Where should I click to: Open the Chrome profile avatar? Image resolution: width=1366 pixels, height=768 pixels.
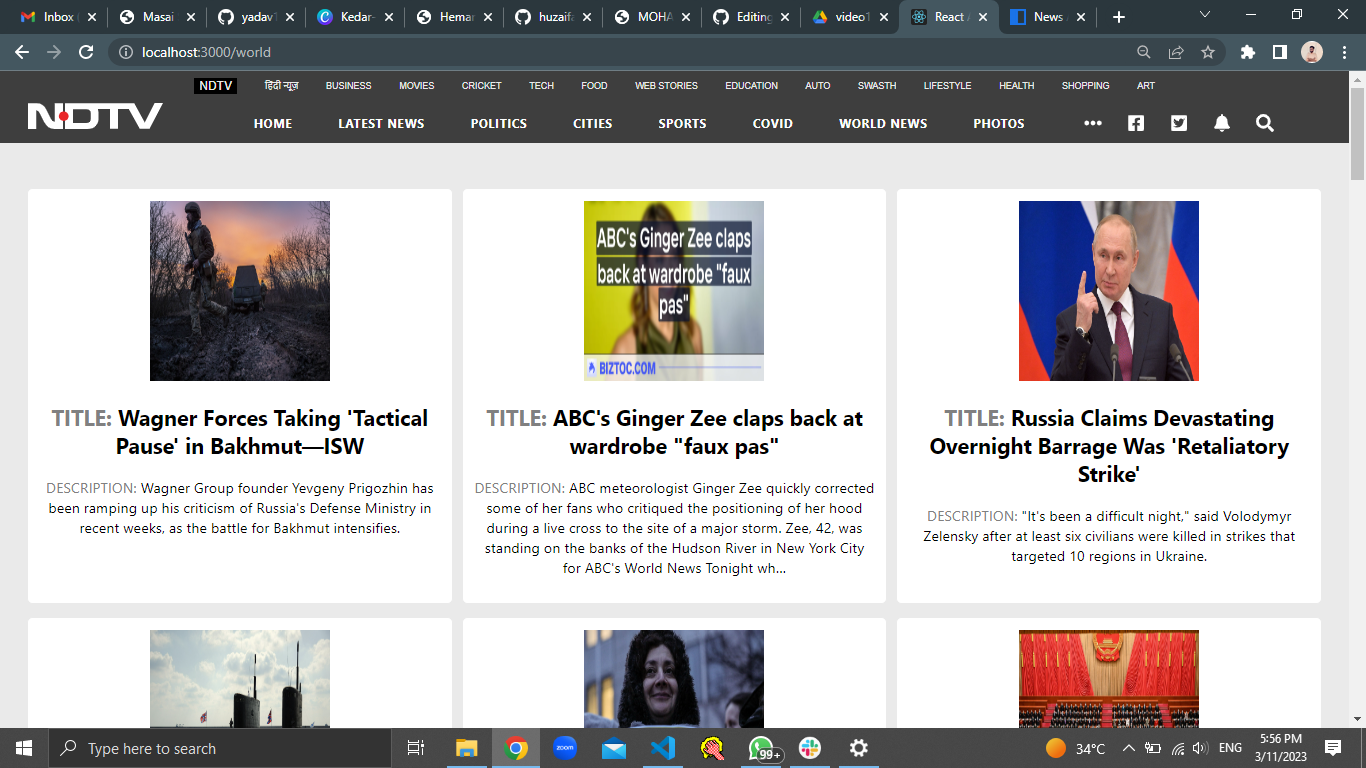click(x=1312, y=52)
